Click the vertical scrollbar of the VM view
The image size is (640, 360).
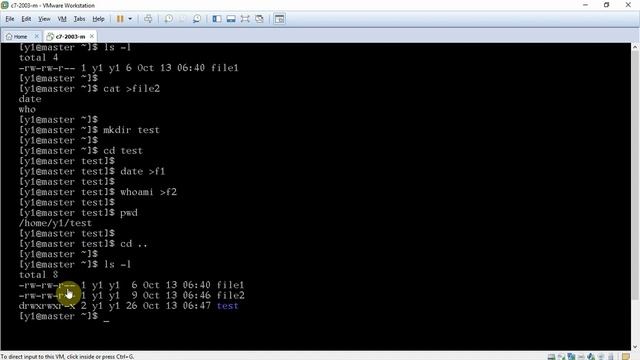click(x=635, y=176)
